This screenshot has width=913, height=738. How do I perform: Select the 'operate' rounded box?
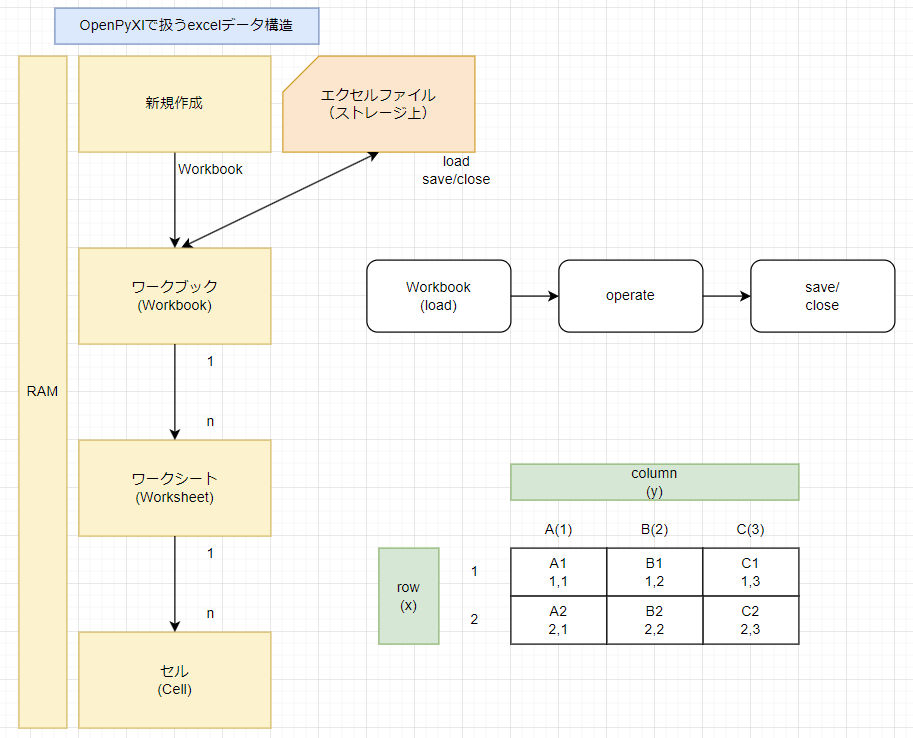click(x=631, y=296)
